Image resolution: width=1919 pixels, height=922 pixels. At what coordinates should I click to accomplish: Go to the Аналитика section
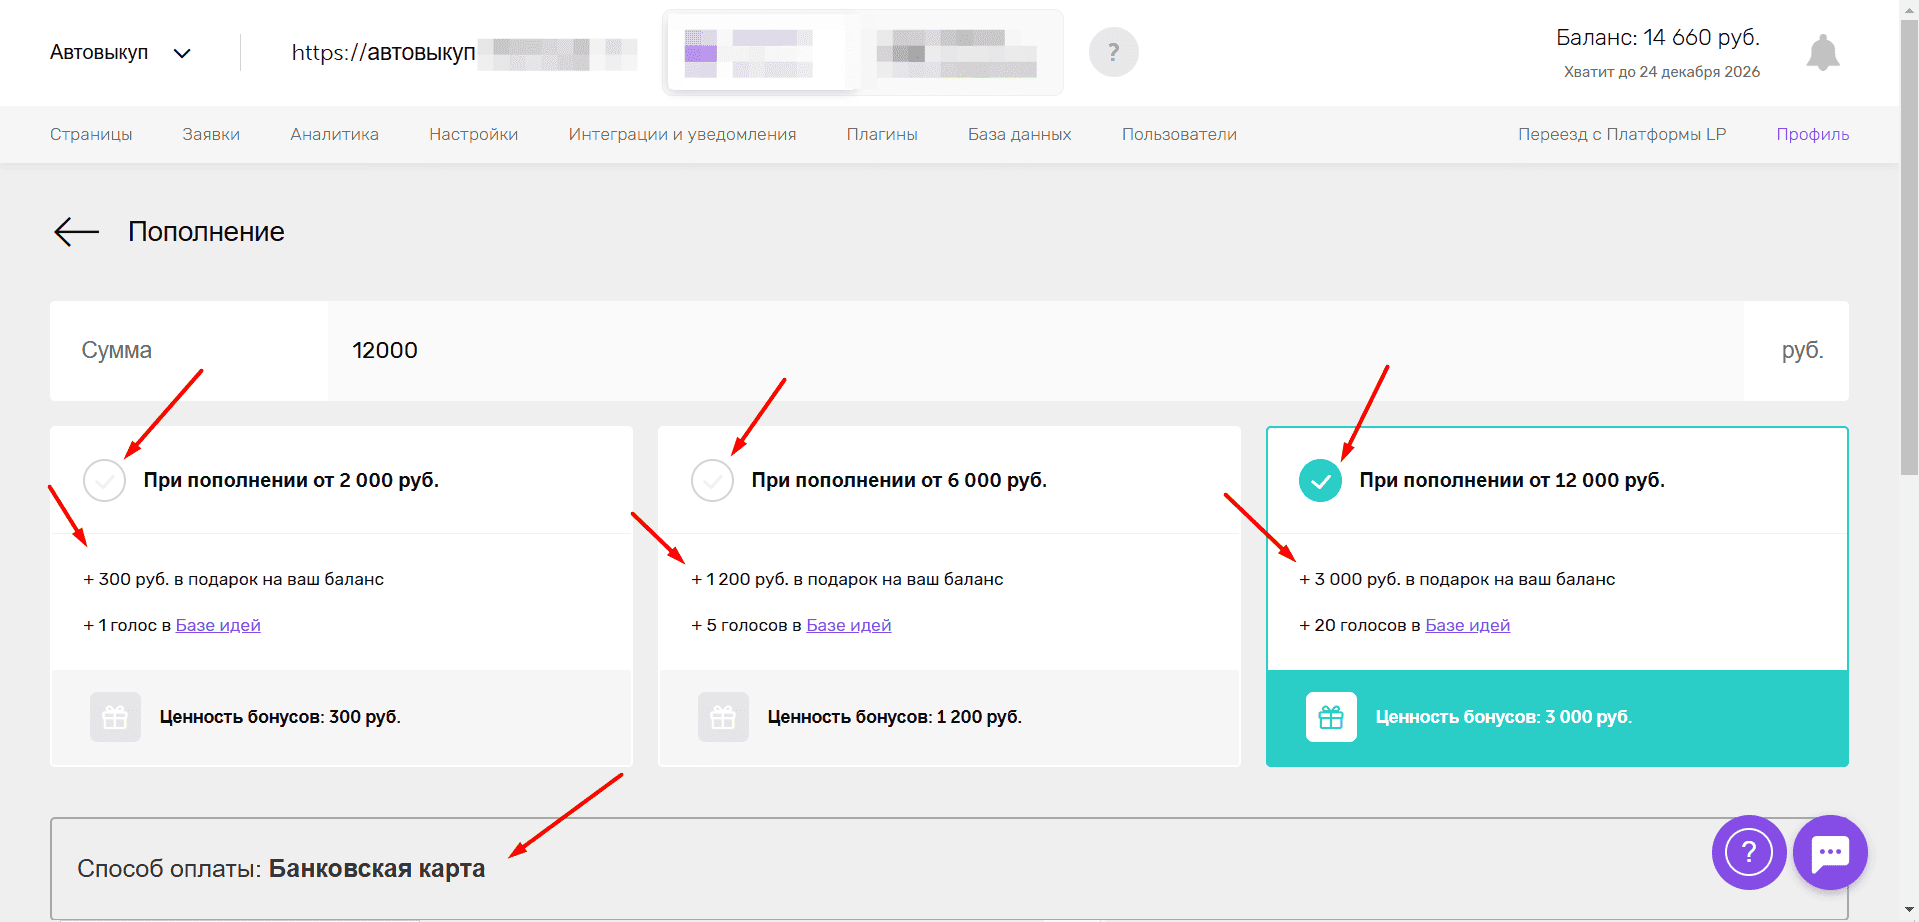coord(334,134)
